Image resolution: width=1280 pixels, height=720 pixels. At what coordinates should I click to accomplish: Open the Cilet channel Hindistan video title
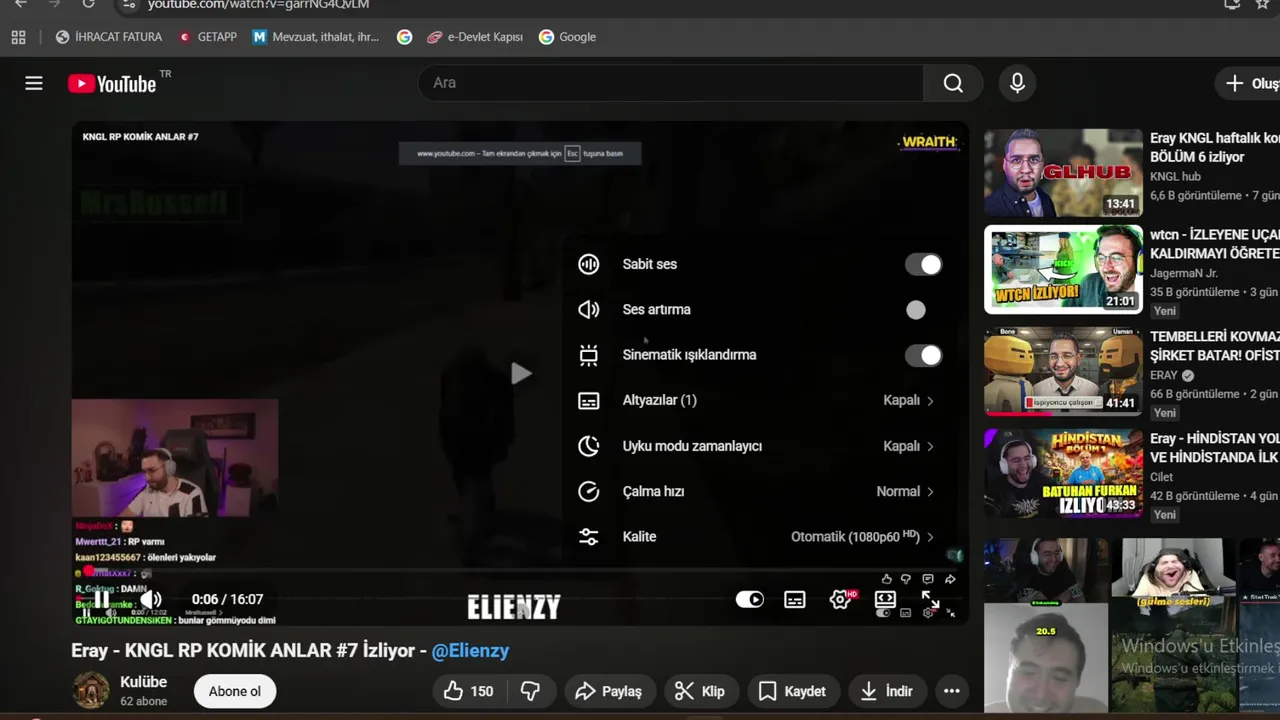[1214, 448]
